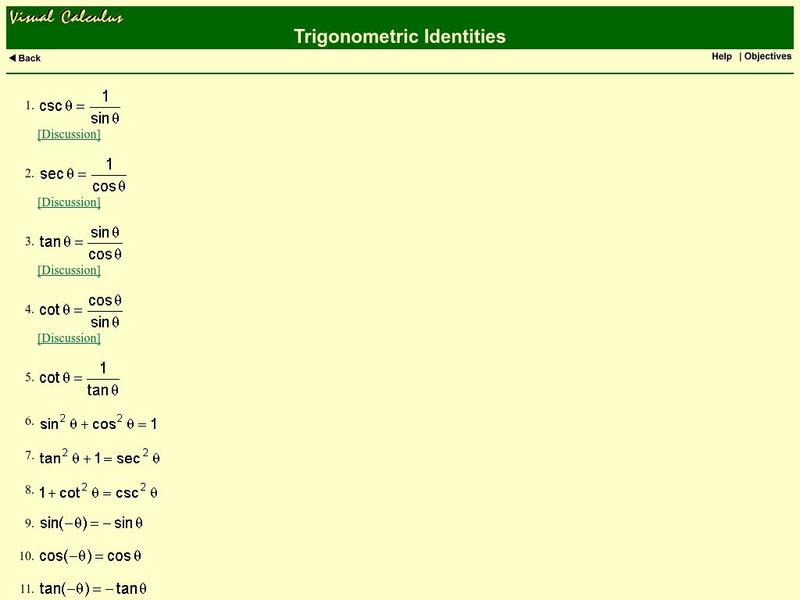Open Discussion for csc θ identity

pyautogui.click(x=69, y=134)
